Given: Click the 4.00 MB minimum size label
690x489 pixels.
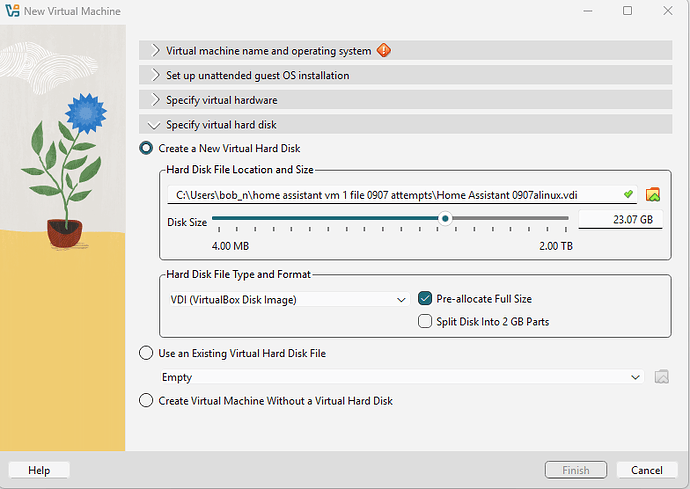Looking at the screenshot, I should pyautogui.click(x=230, y=246).
